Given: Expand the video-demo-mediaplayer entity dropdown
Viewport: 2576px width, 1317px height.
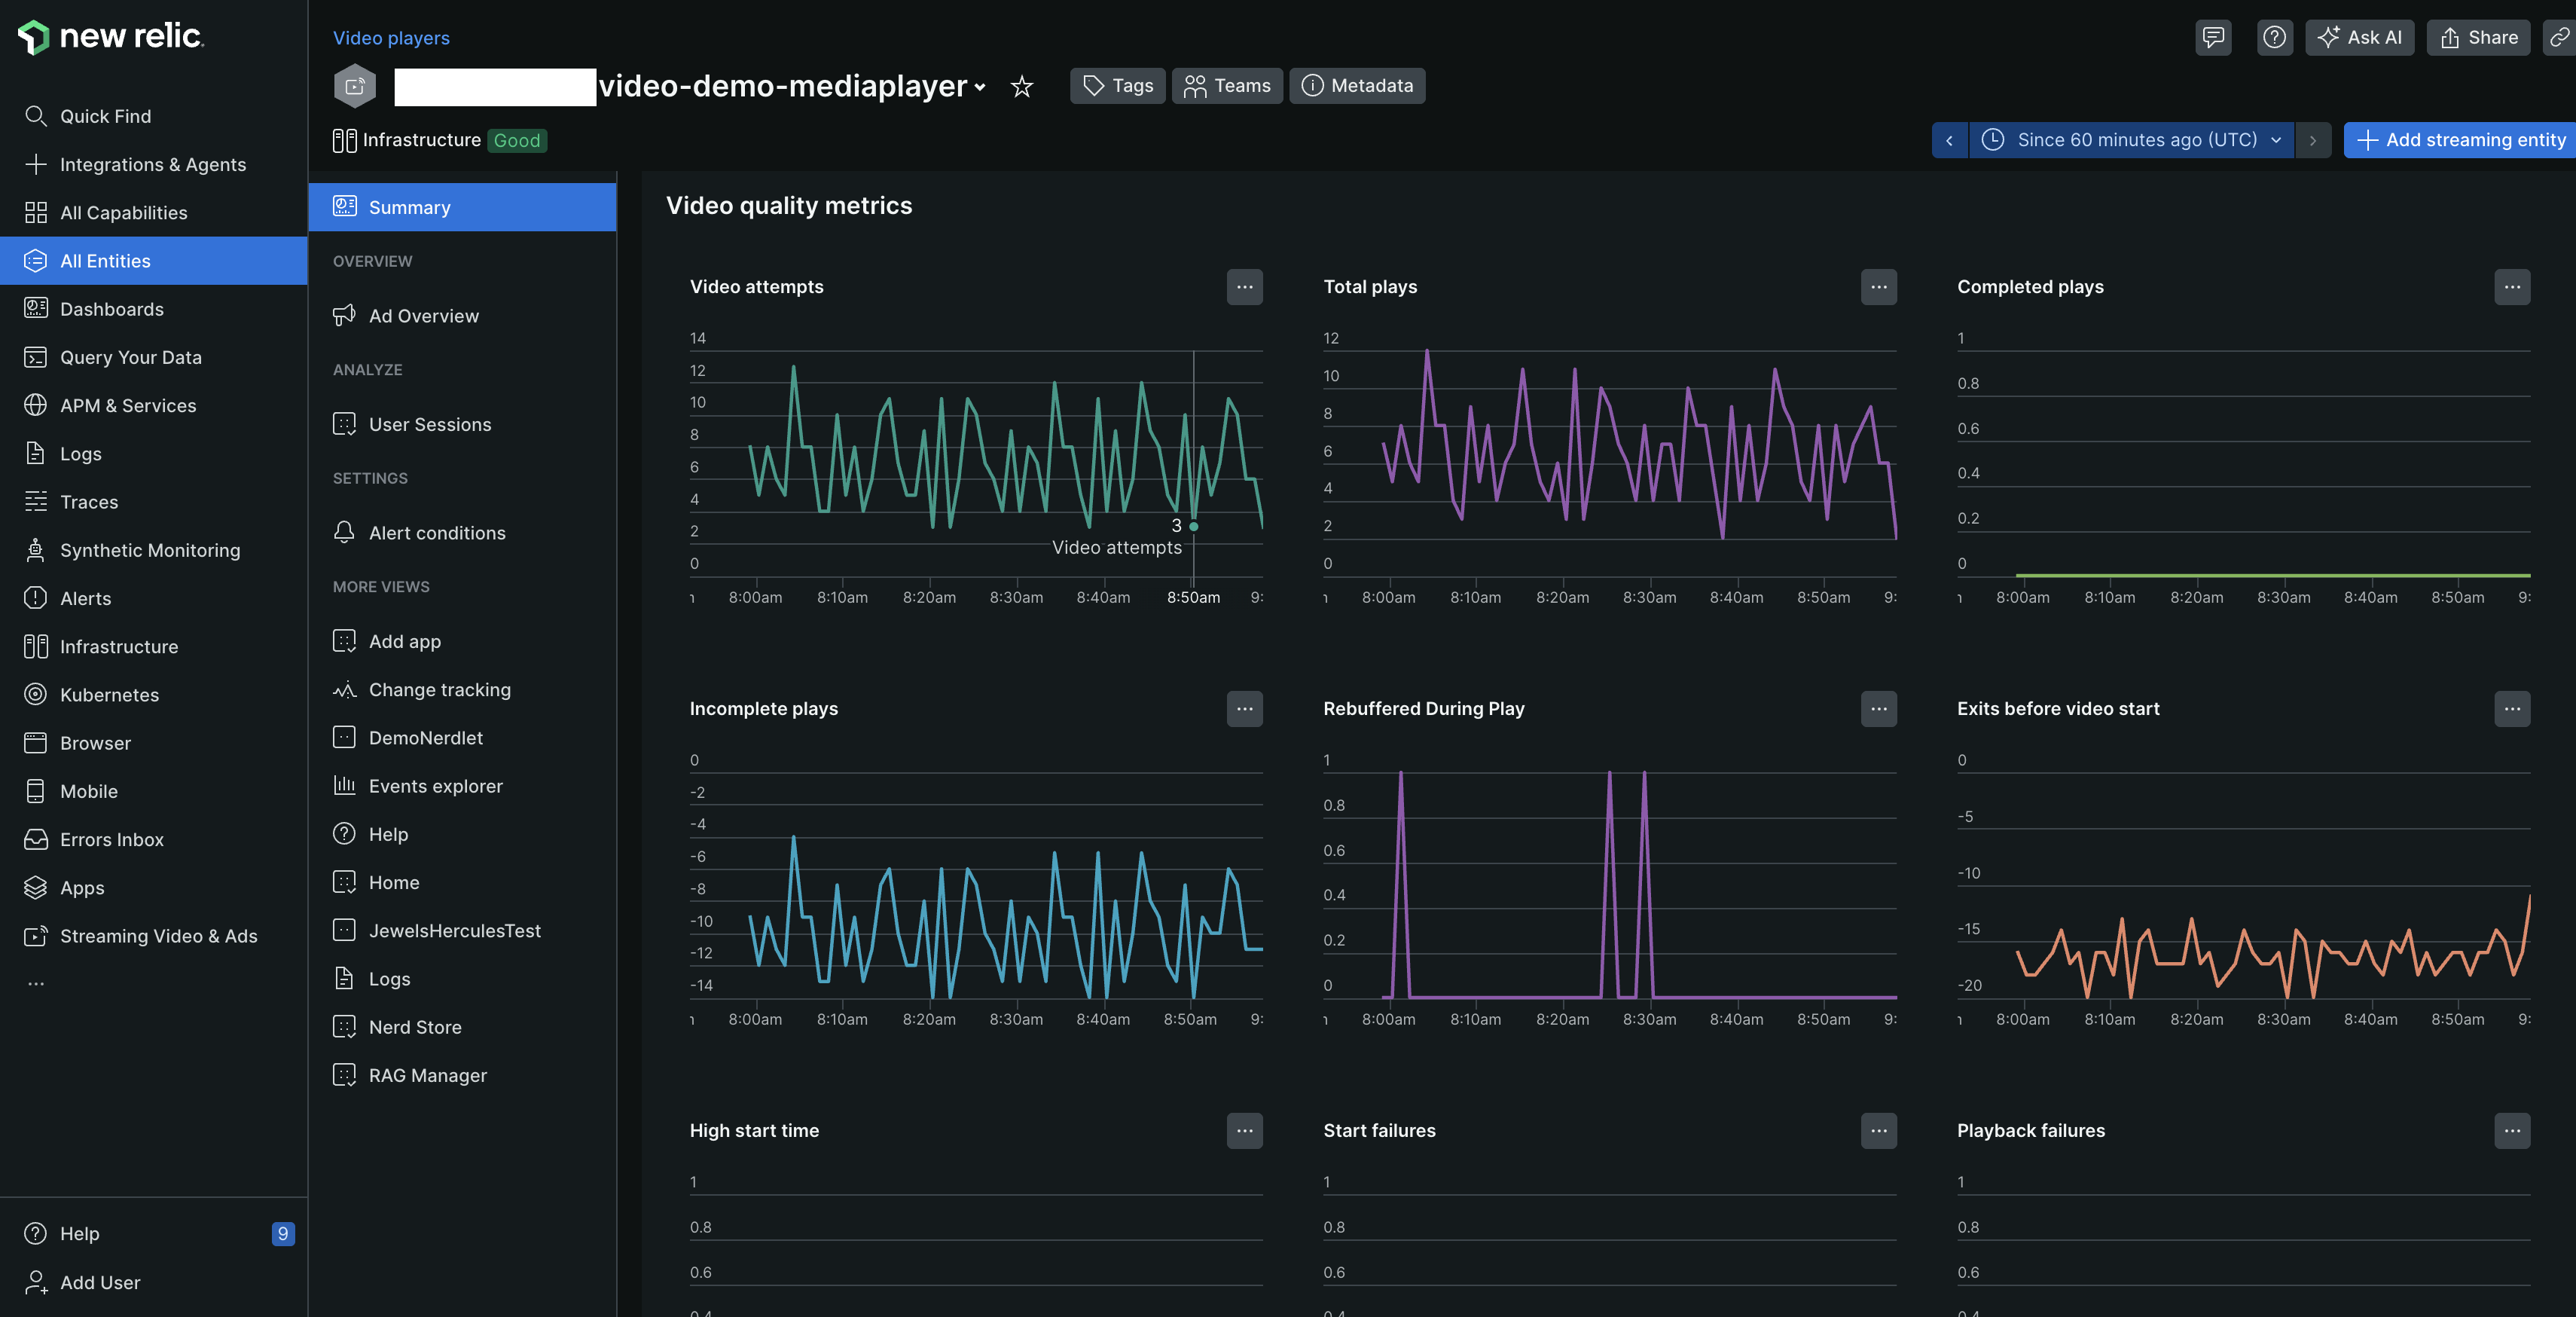Looking at the screenshot, I should pyautogui.click(x=981, y=87).
